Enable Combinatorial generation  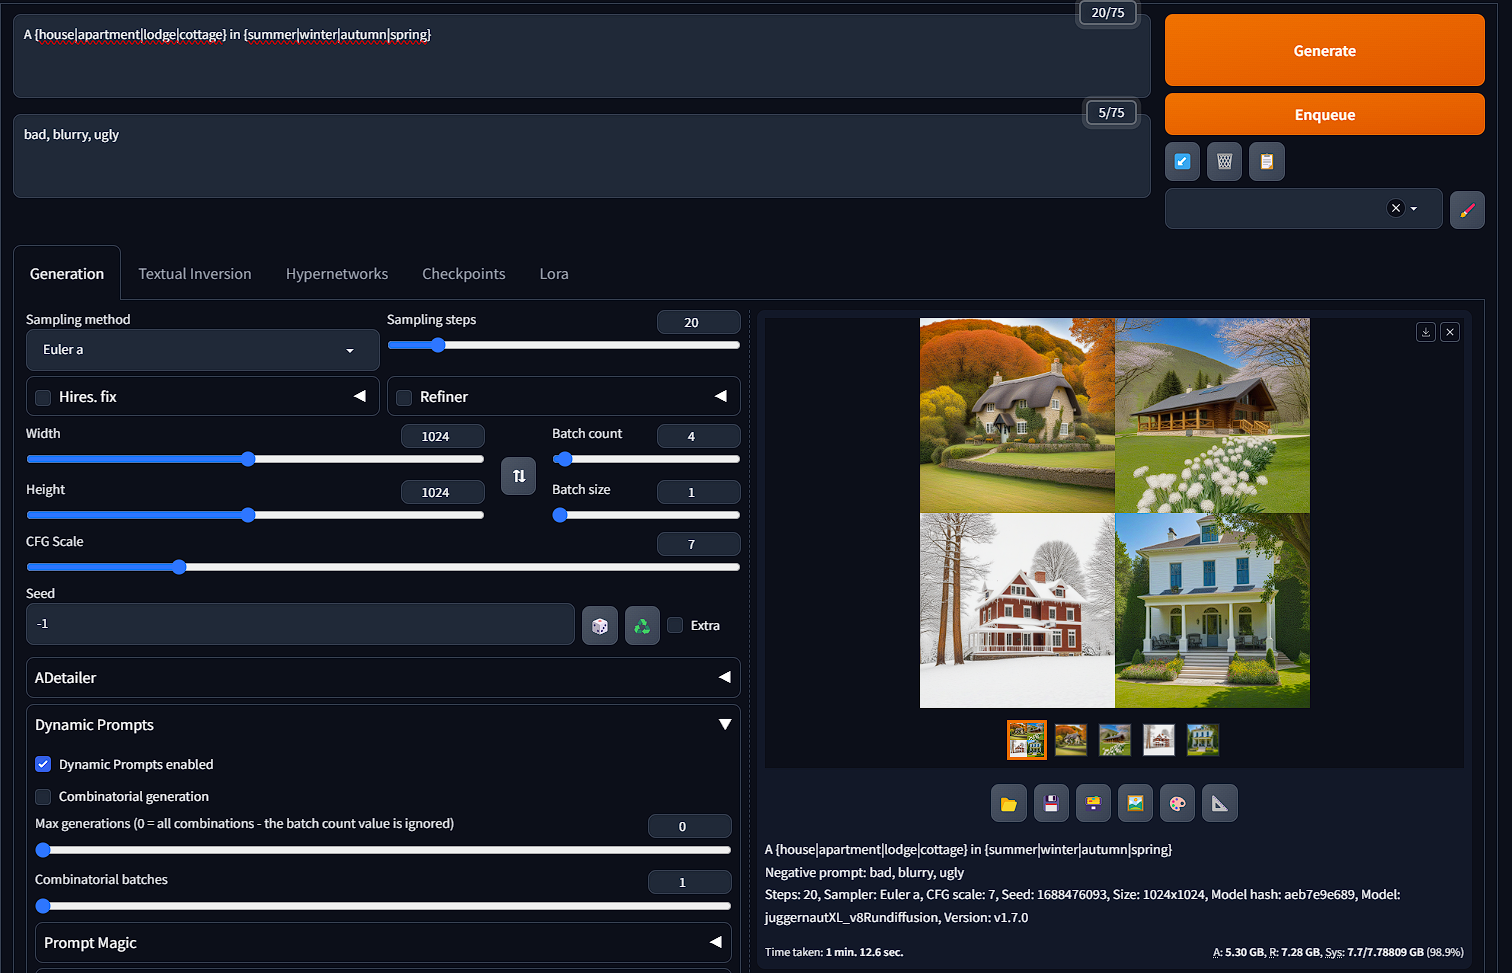point(43,796)
